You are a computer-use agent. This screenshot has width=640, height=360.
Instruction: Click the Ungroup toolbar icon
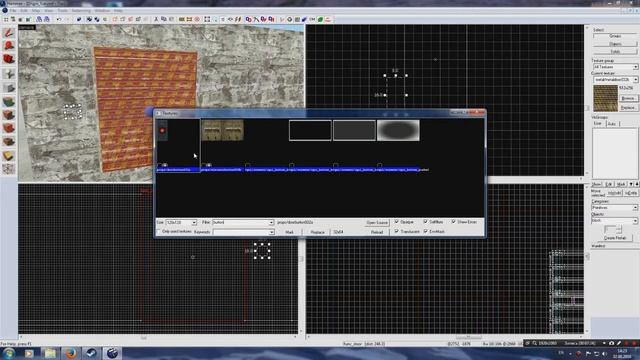(x=97, y=19)
